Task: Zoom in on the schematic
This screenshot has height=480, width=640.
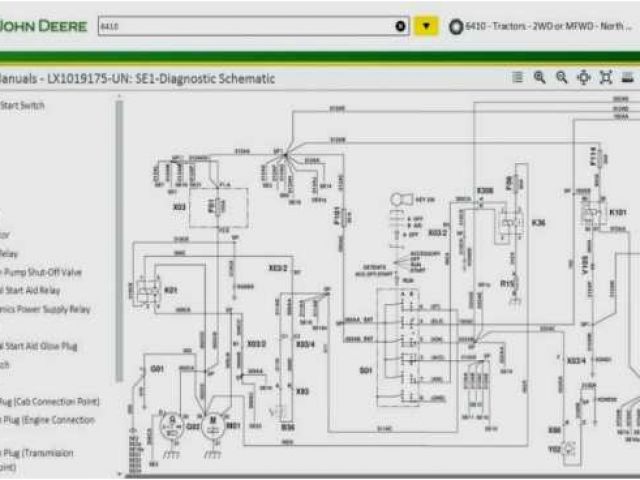Action: coord(540,77)
